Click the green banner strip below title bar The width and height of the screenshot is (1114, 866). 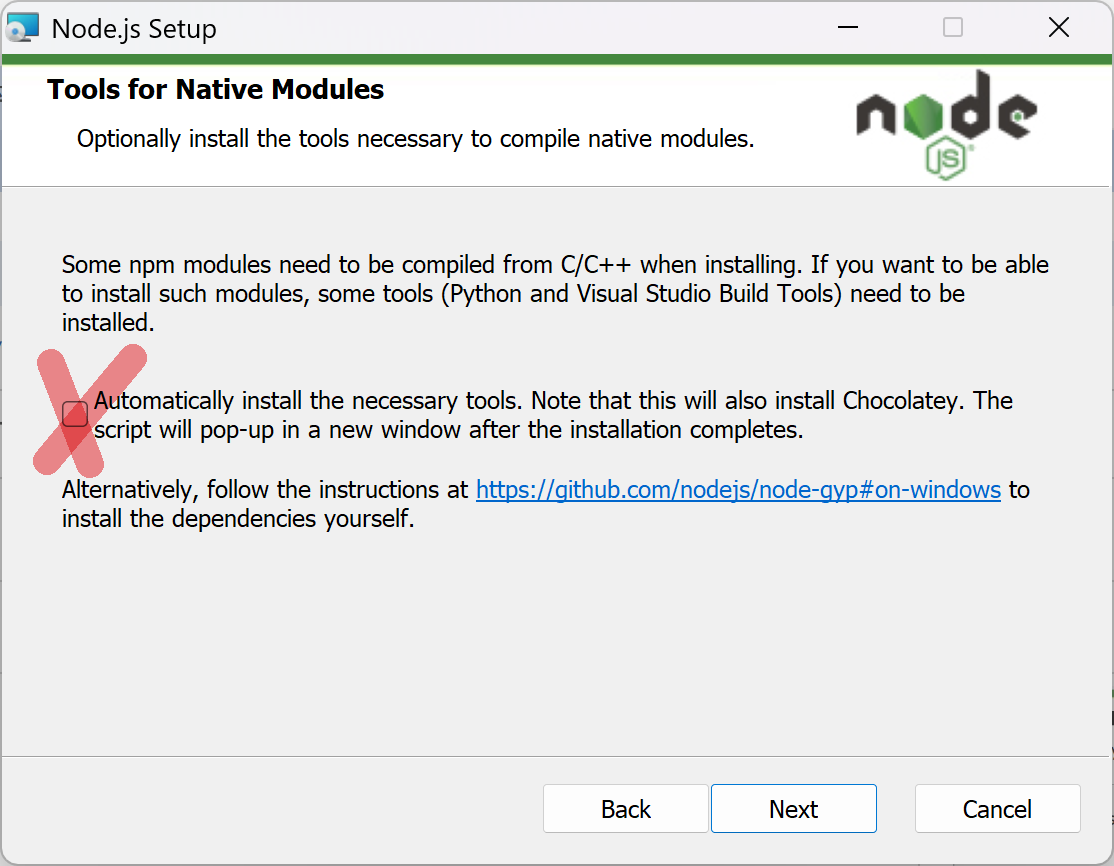pyautogui.click(x=557, y=60)
